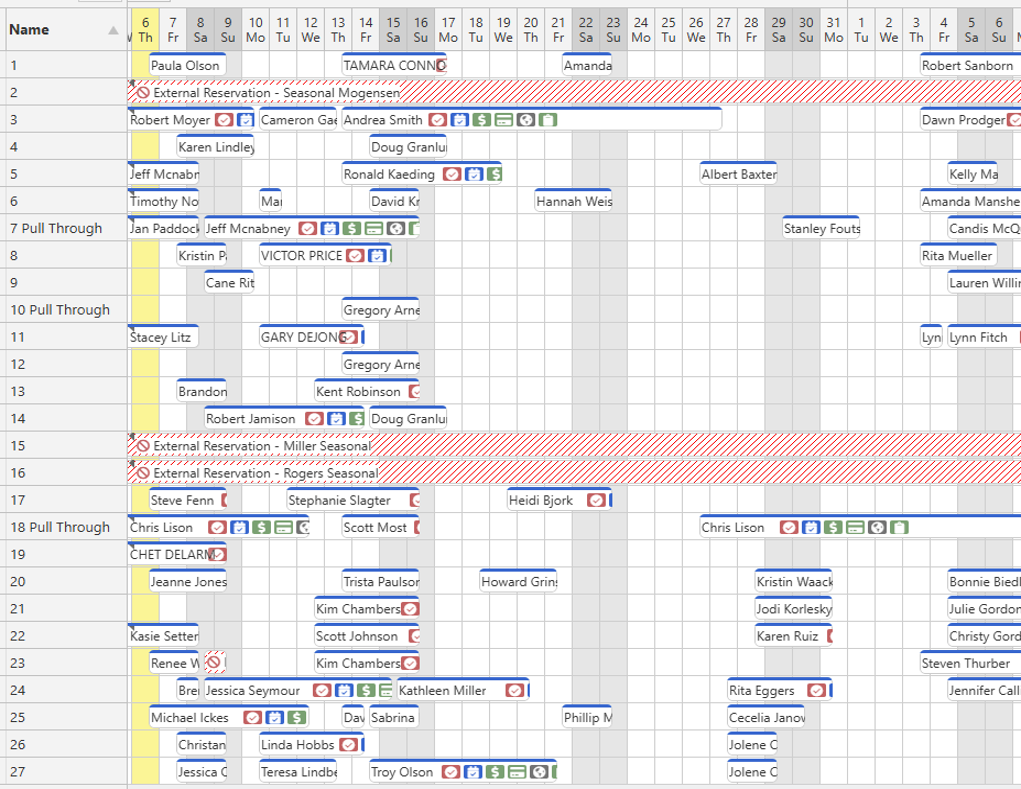
Task: Click calendar icon on Robert Moyer reservation
Action: pos(245,120)
